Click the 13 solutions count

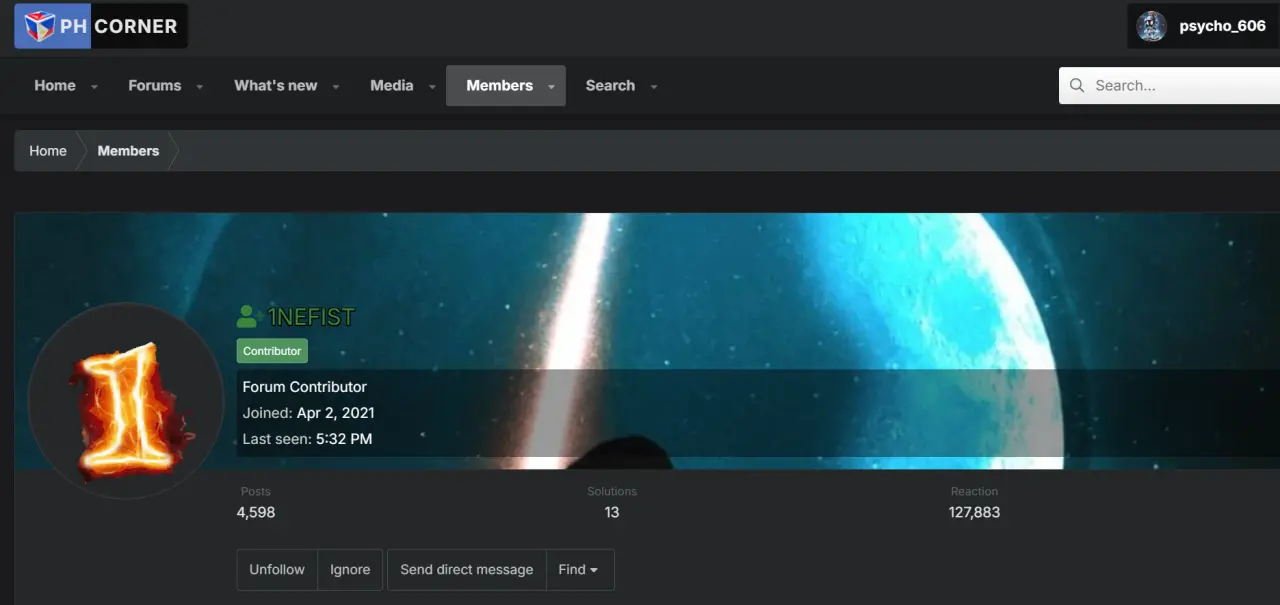612,512
